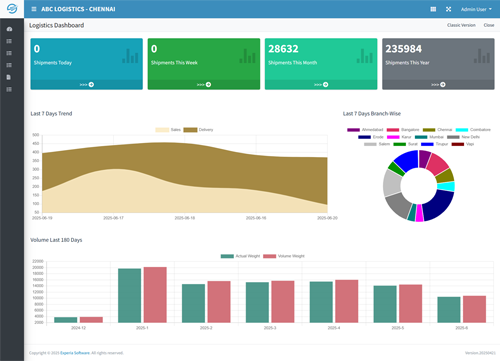
Task: Click the Shipments This Week label
Action: pyautogui.click(x=174, y=63)
